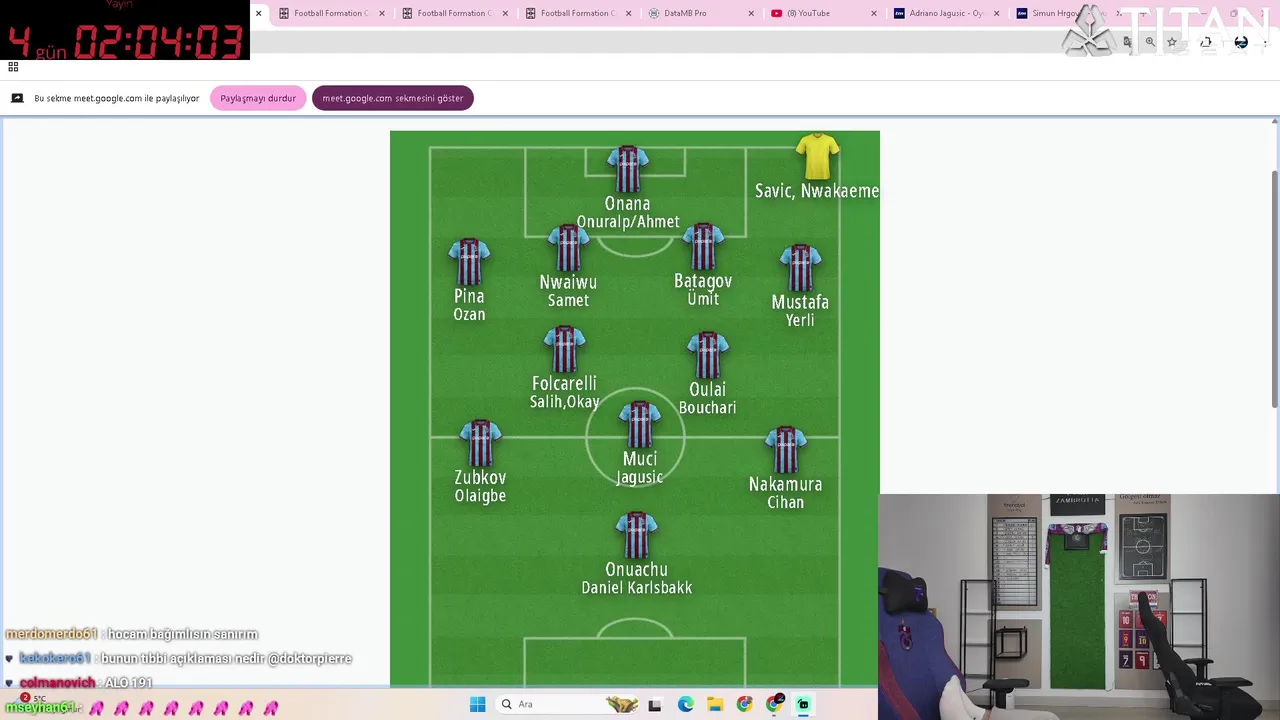Click the Jagusic label under Muci
The image size is (1280, 720).
pos(639,477)
